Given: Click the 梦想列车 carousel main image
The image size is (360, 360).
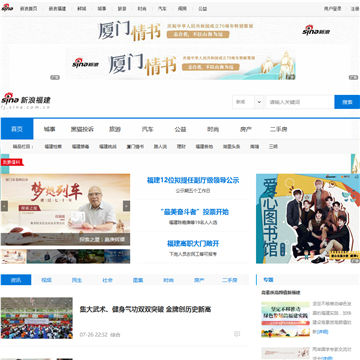Looking at the screenshot, I should click(65, 210).
